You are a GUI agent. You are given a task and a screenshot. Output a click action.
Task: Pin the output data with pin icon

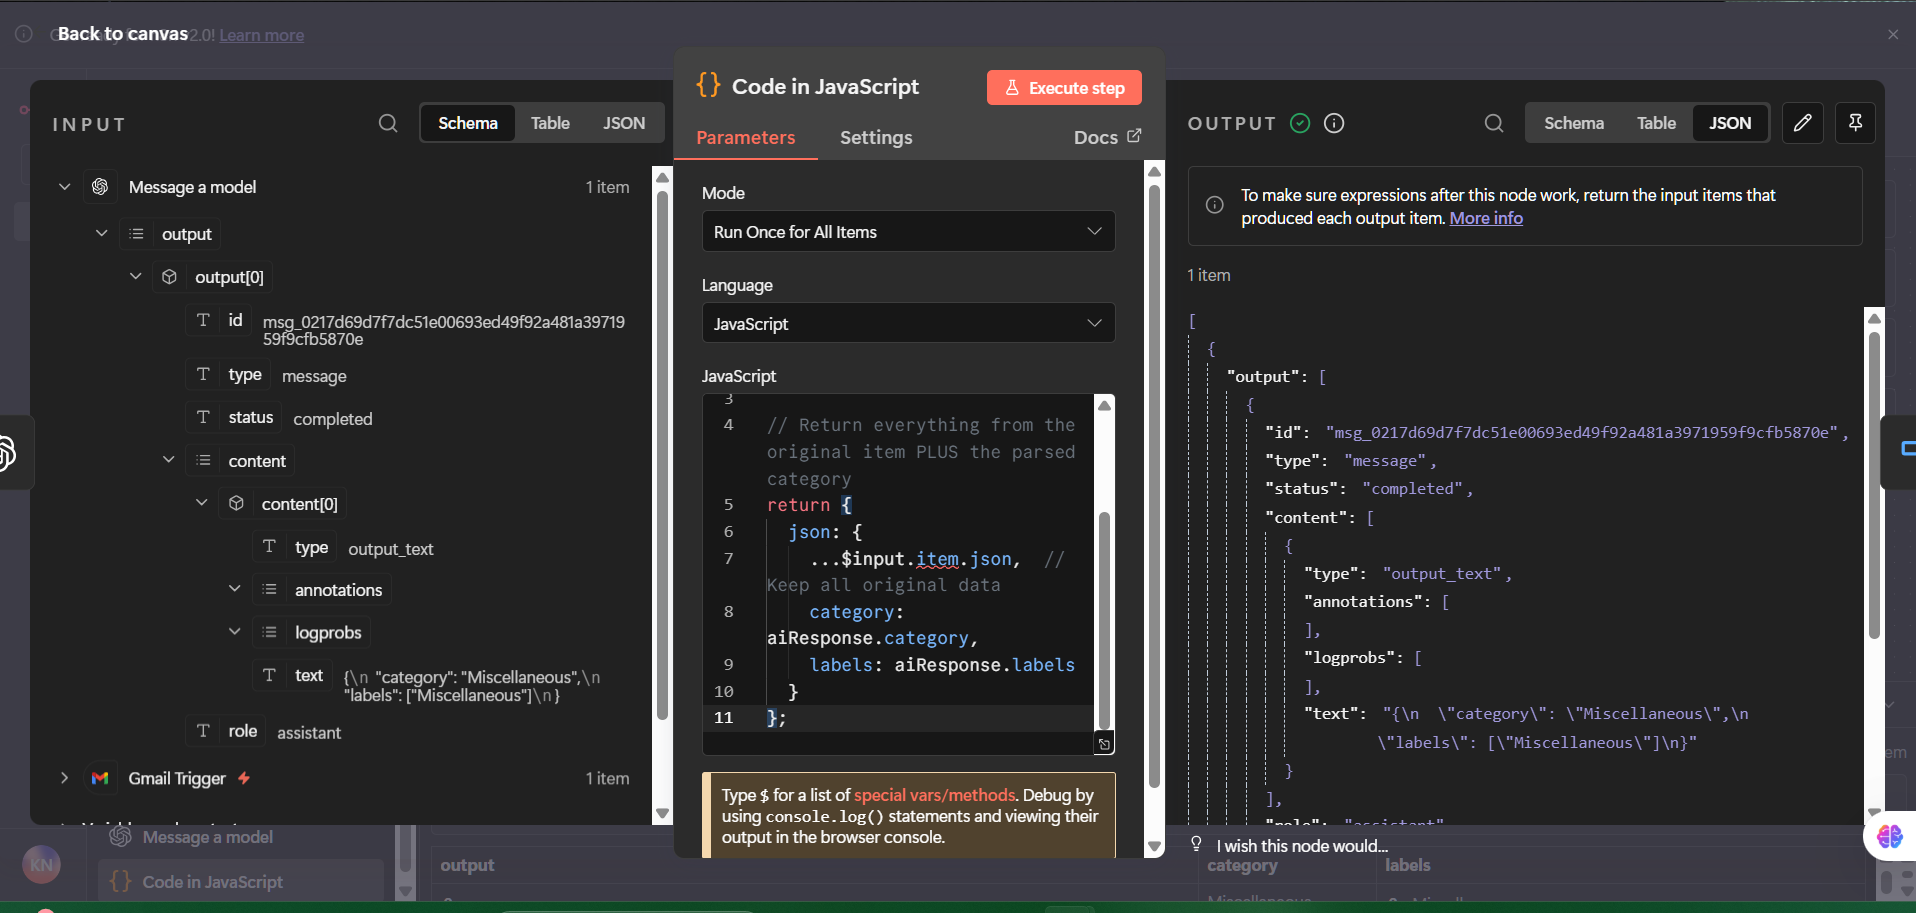pos(1855,123)
